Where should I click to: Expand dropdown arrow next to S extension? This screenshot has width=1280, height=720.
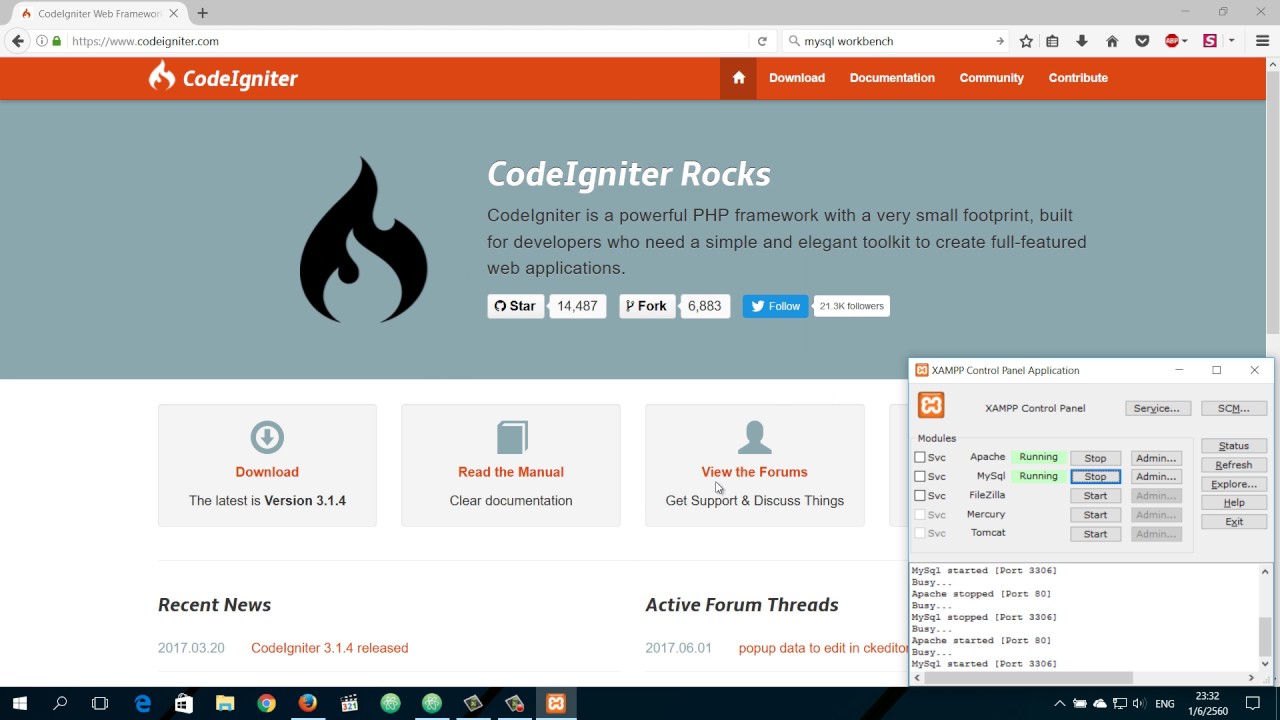(1231, 41)
